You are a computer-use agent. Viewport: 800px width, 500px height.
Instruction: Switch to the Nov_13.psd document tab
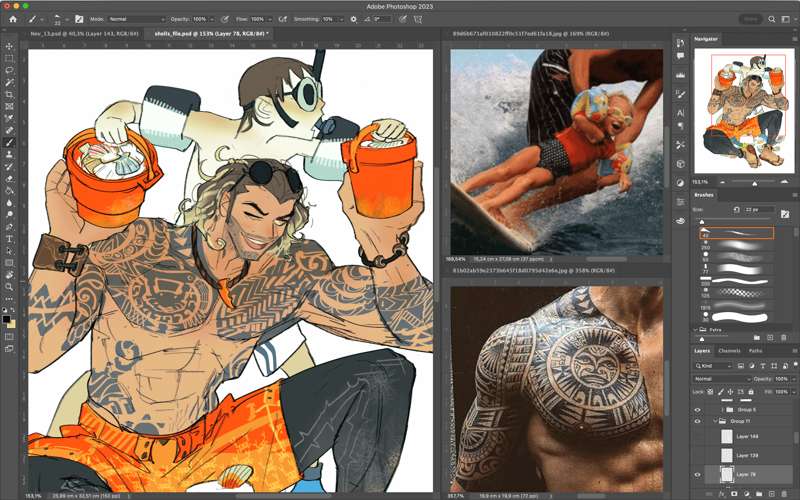point(84,34)
